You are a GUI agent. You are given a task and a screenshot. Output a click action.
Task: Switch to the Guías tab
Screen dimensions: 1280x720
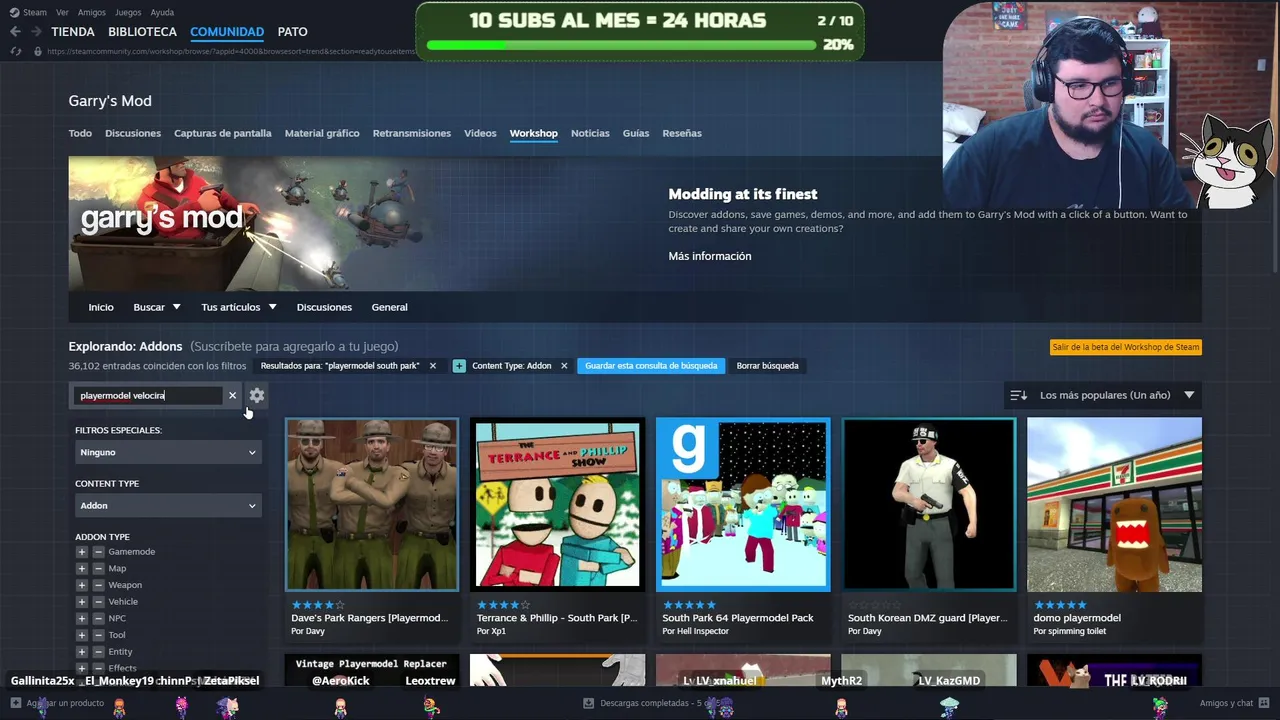pos(636,133)
